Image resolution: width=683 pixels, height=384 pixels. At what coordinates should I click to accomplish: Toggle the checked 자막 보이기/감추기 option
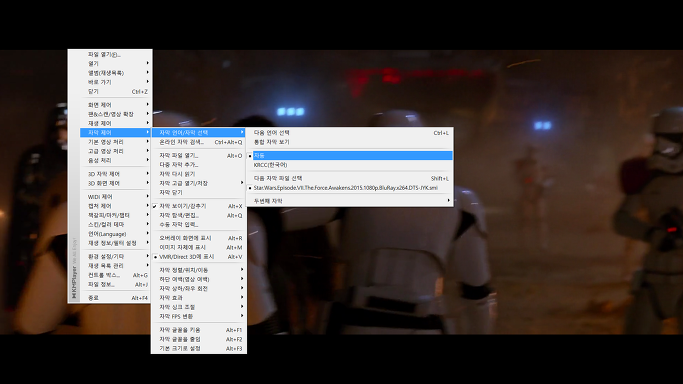[199, 206]
